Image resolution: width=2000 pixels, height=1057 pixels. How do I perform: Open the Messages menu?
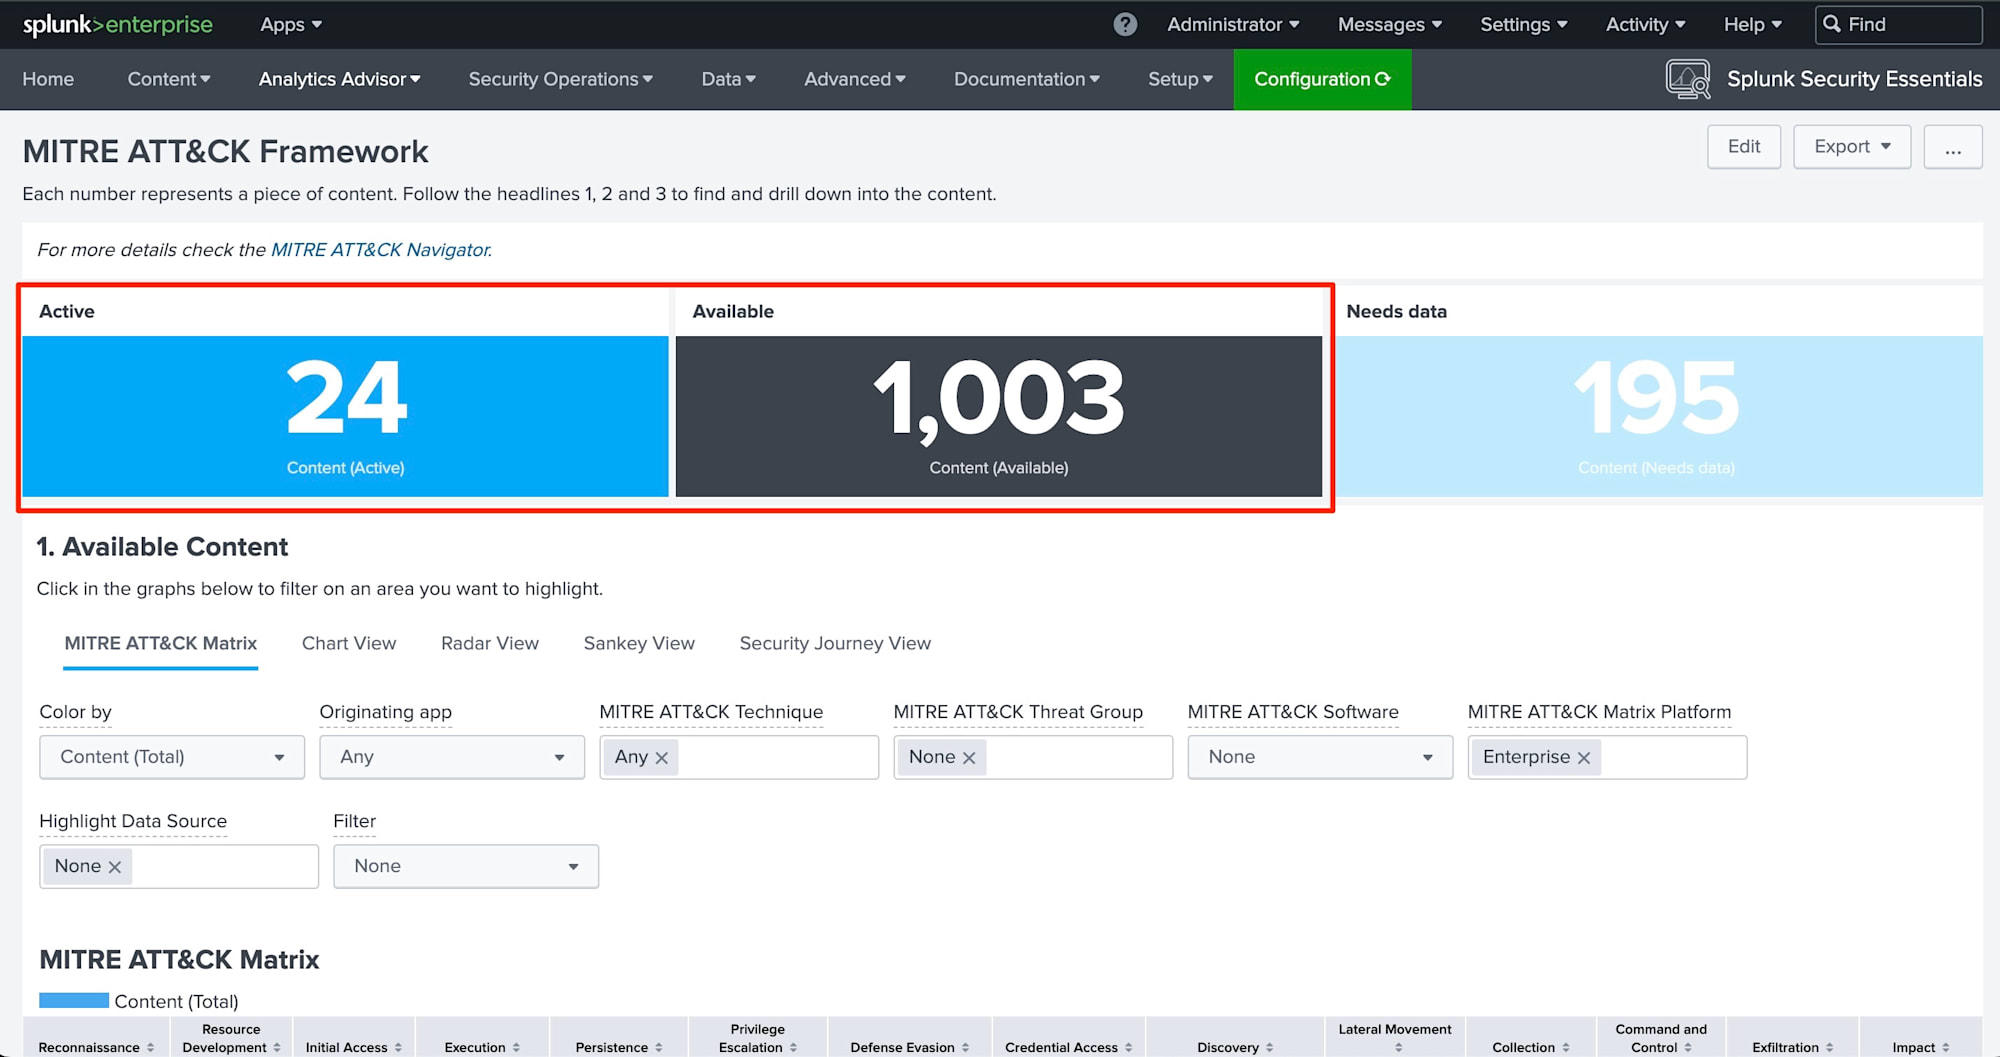pos(1390,24)
